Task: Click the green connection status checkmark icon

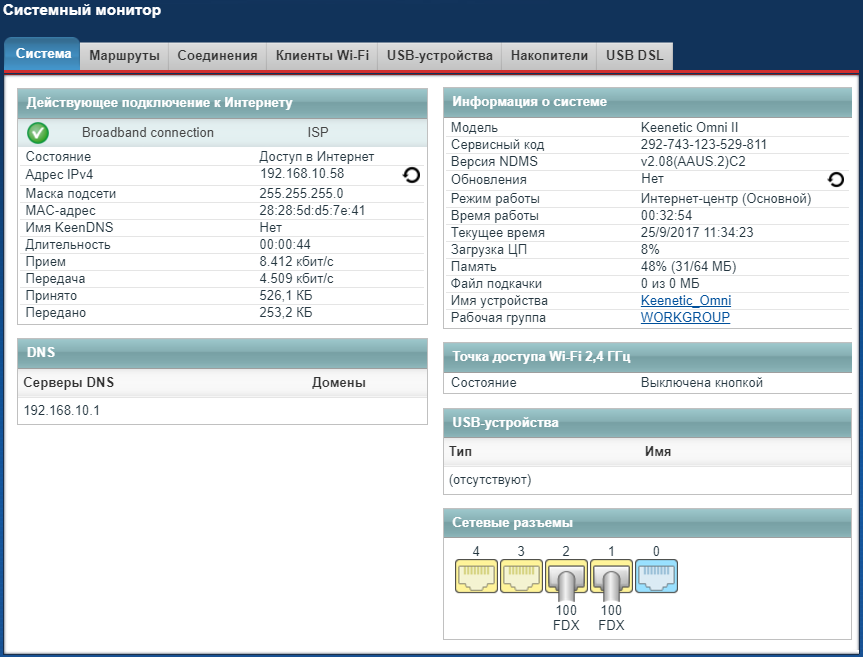Action: coord(38,133)
